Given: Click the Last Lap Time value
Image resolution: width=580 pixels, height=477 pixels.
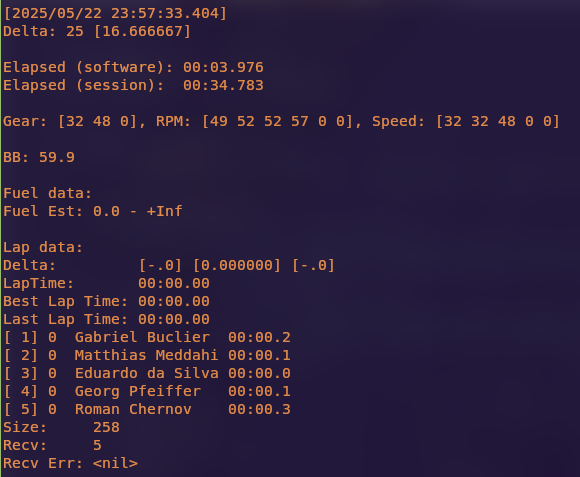Looking at the screenshot, I should coord(174,319).
